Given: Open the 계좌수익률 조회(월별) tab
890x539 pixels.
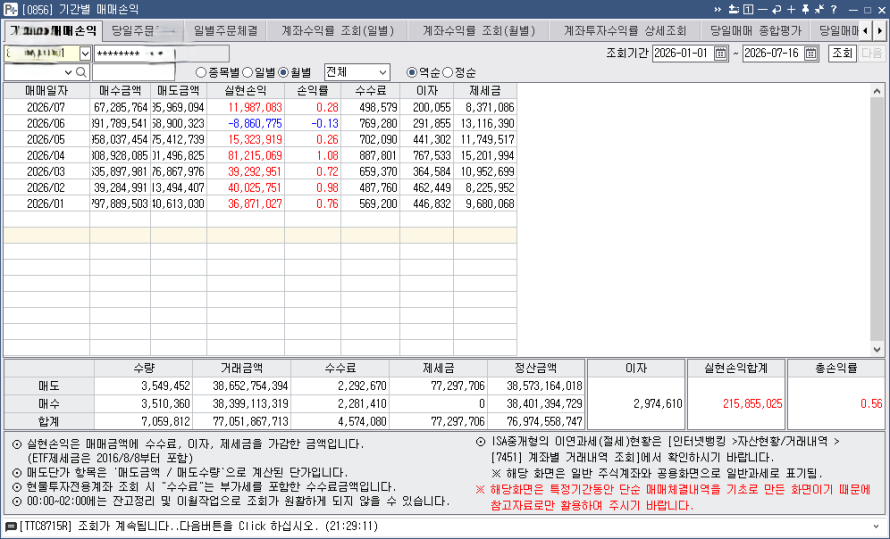Looking at the screenshot, I should click(x=479, y=31).
